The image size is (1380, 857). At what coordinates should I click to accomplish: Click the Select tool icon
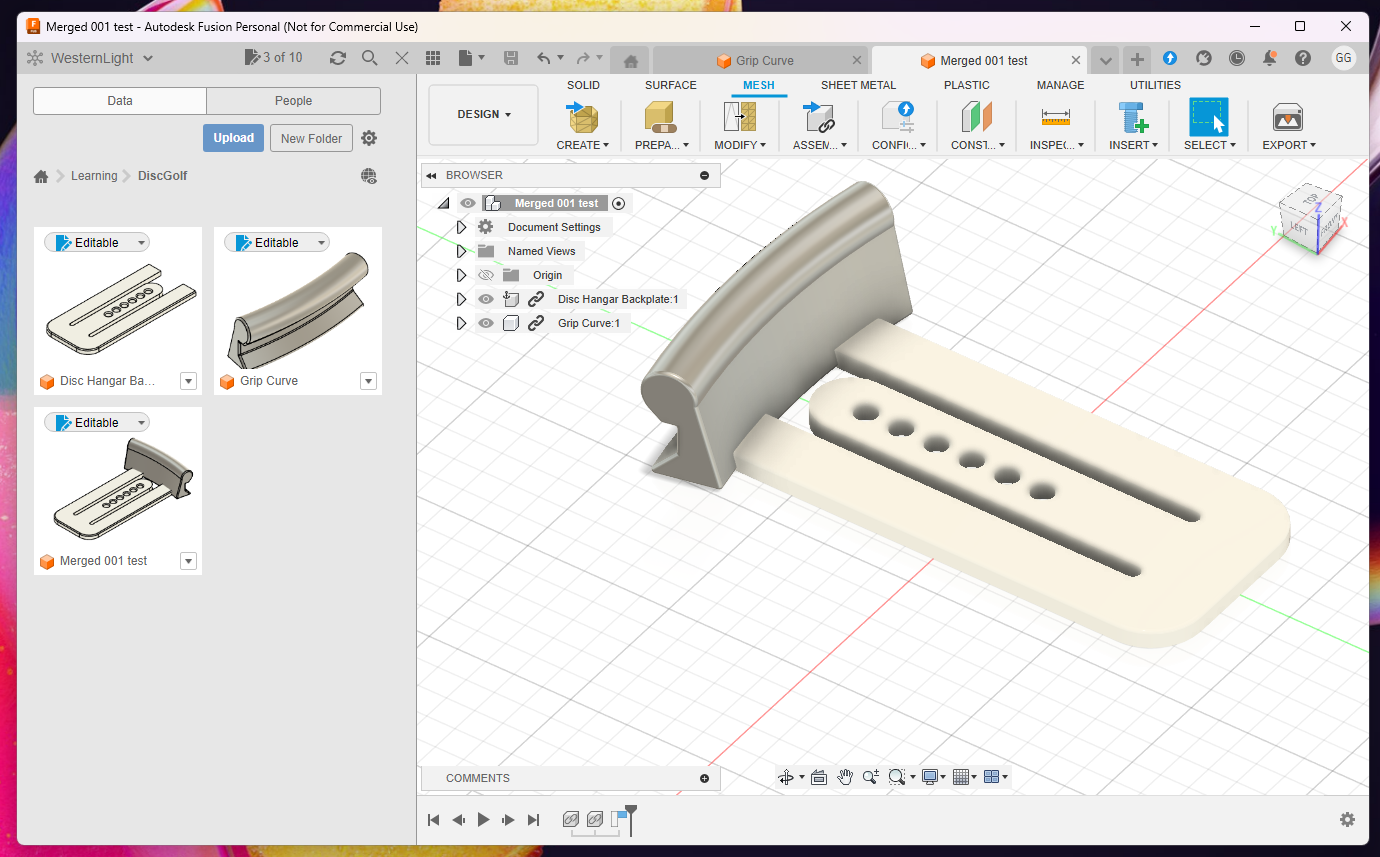(x=1208, y=117)
